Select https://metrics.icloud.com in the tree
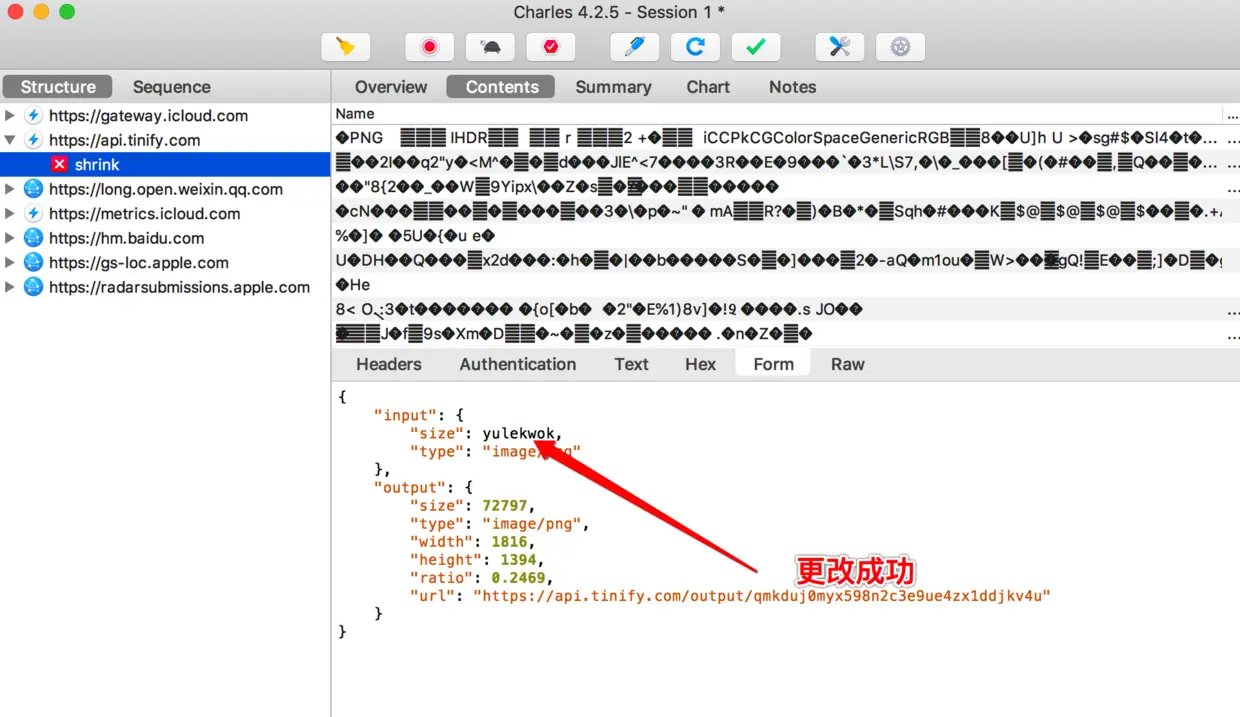 click(144, 214)
